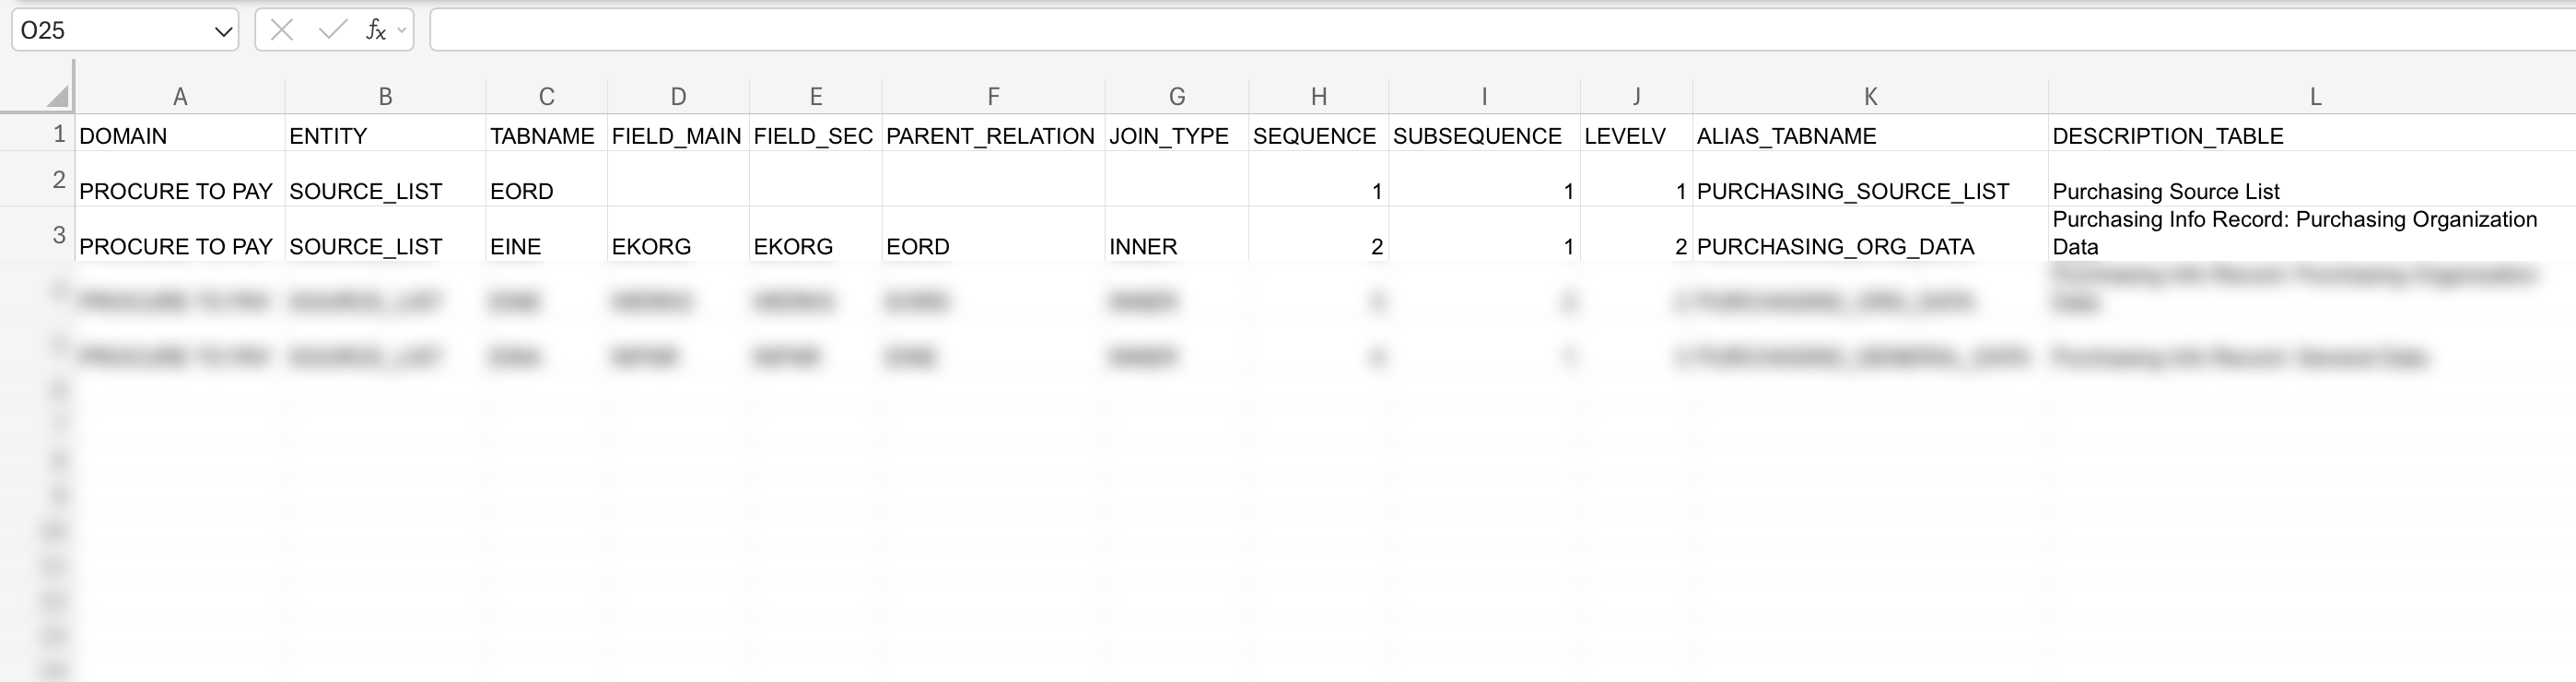The height and width of the screenshot is (682, 2576).
Task: Click the Accept (checkmark) icon beside formula bar
Action: 331,30
